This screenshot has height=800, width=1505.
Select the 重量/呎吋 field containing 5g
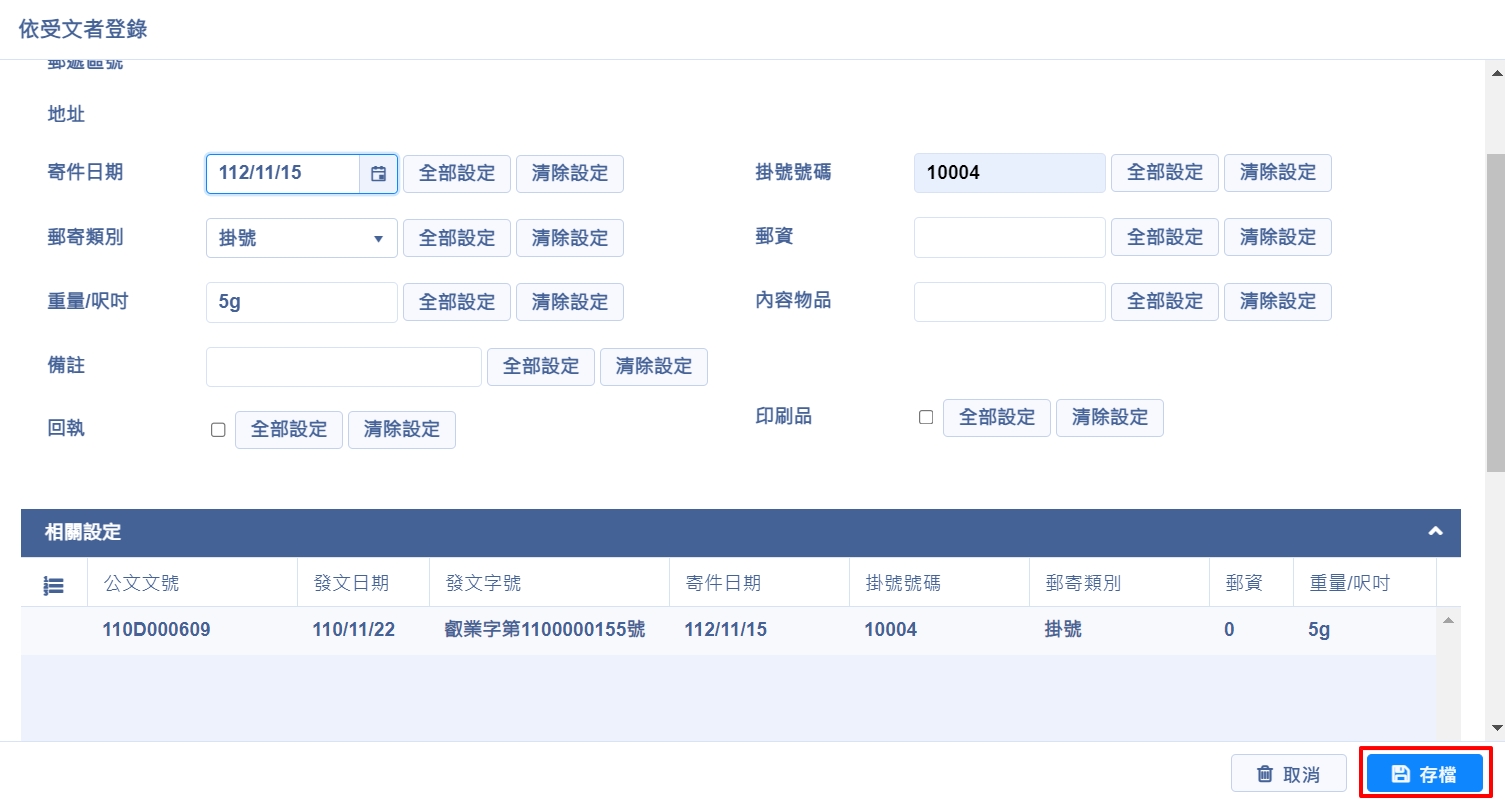(301, 302)
